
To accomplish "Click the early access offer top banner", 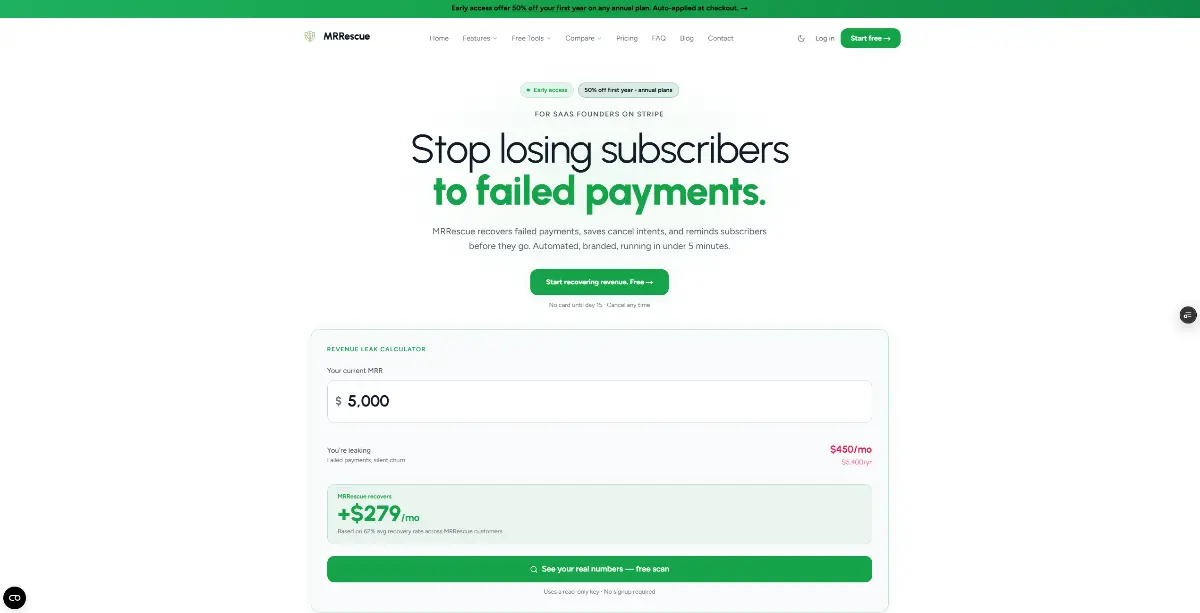I will point(600,8).
